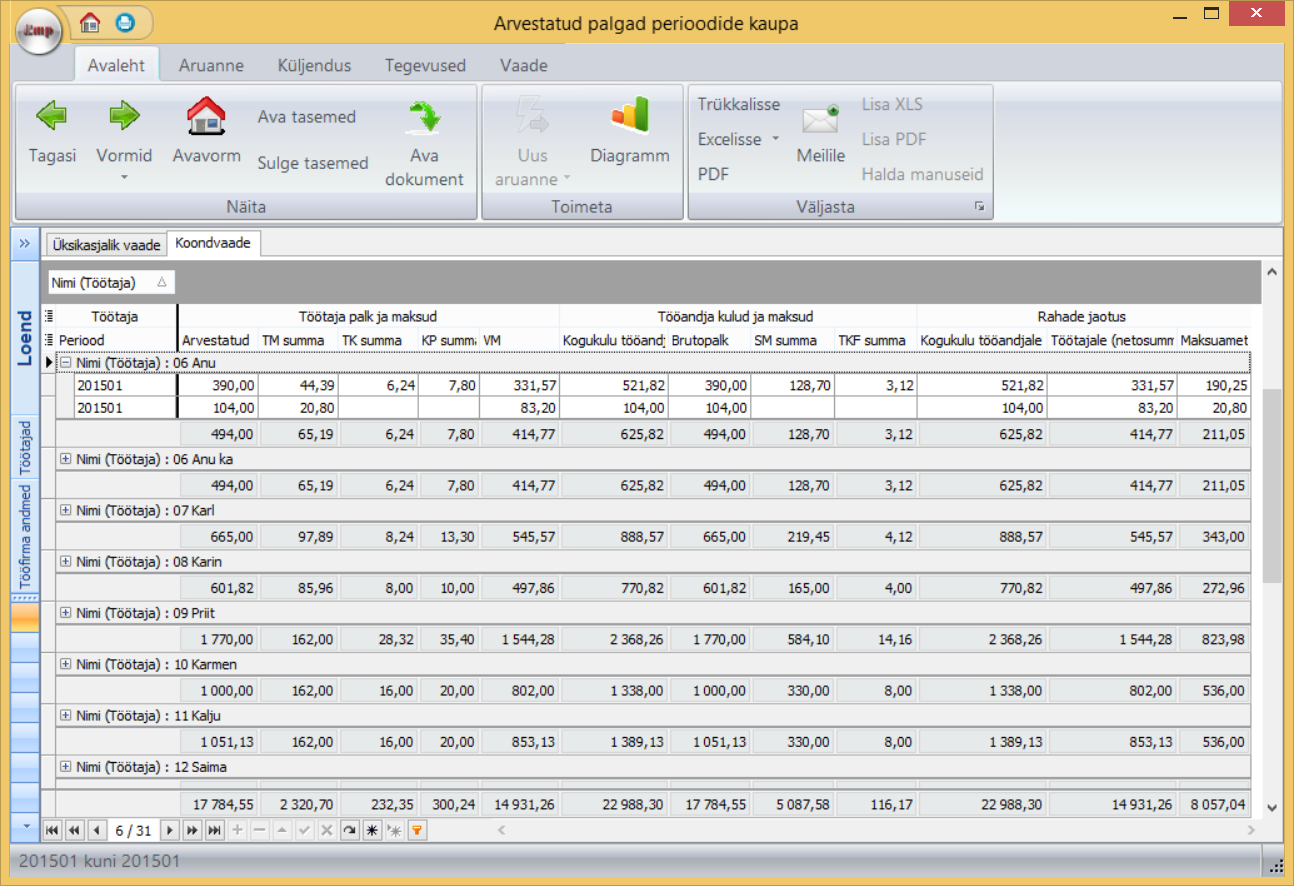1294x886 pixels.
Task: Open the Vormid dropdown
Action: pos(124,165)
